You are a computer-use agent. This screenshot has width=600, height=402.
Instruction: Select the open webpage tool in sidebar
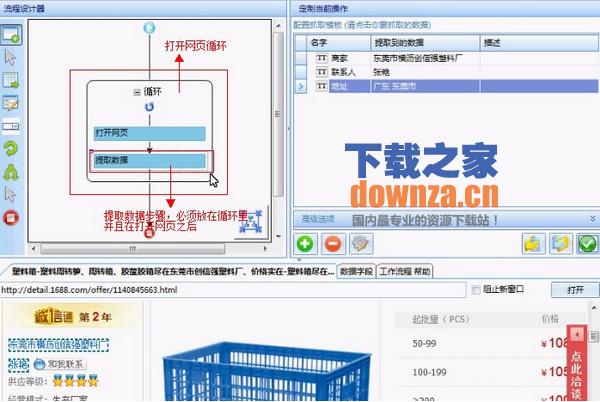[x=11, y=35]
